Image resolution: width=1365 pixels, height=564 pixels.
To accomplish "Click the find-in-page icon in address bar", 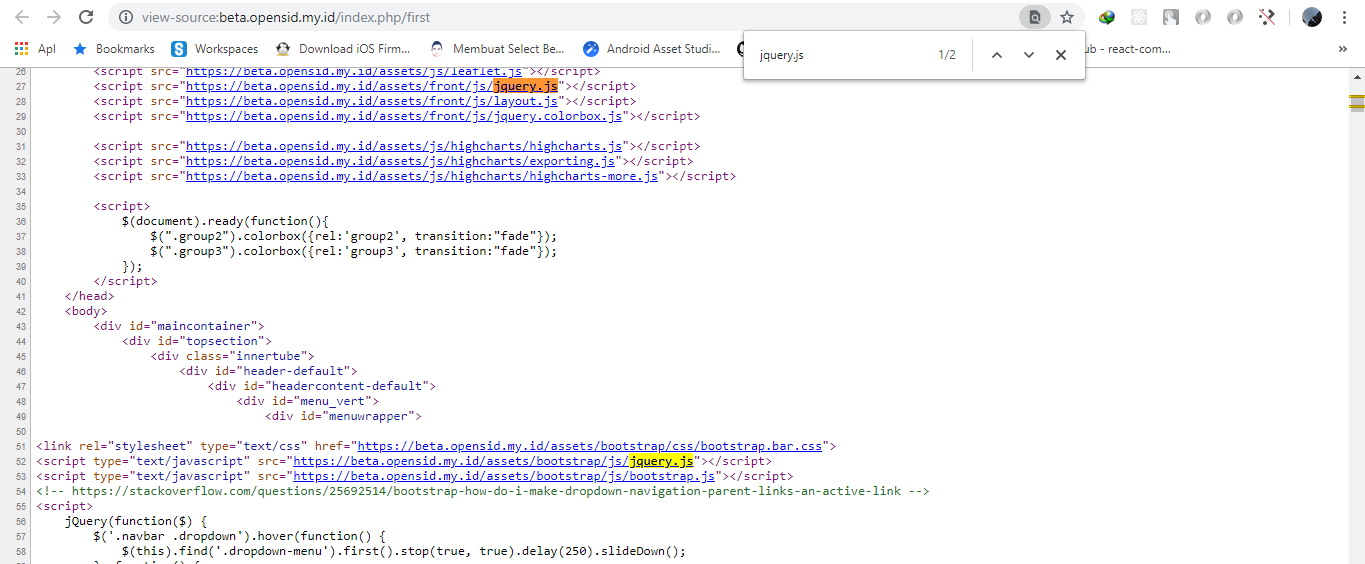I will point(1035,17).
